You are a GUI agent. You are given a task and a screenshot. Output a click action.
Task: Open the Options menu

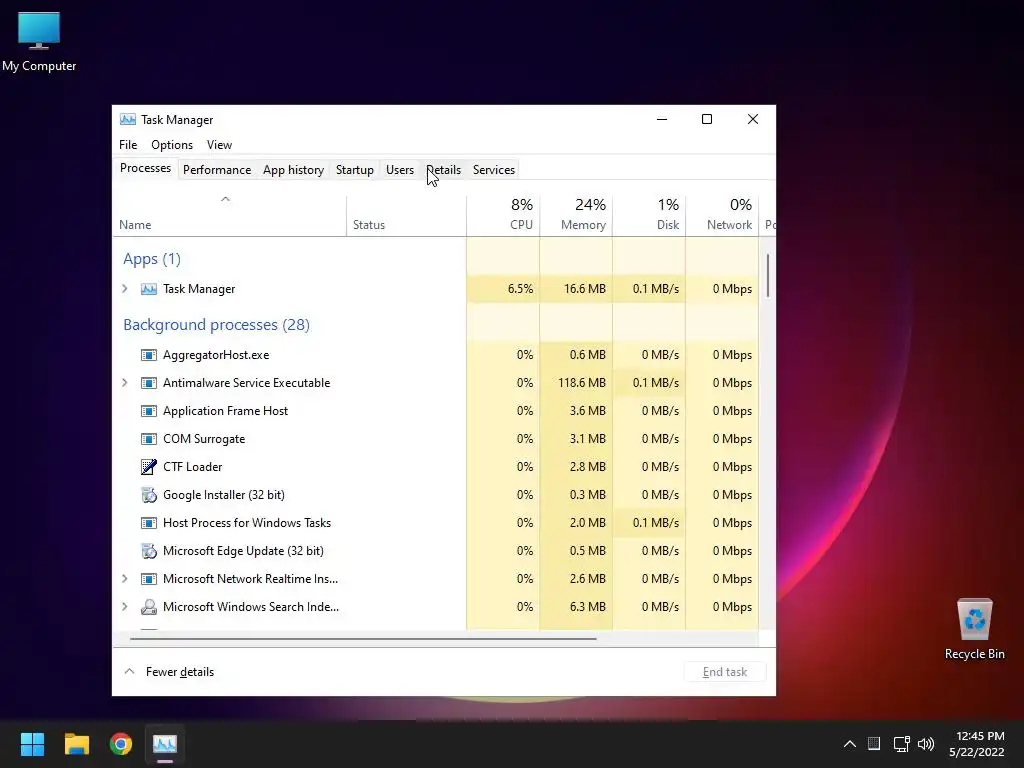(x=172, y=145)
